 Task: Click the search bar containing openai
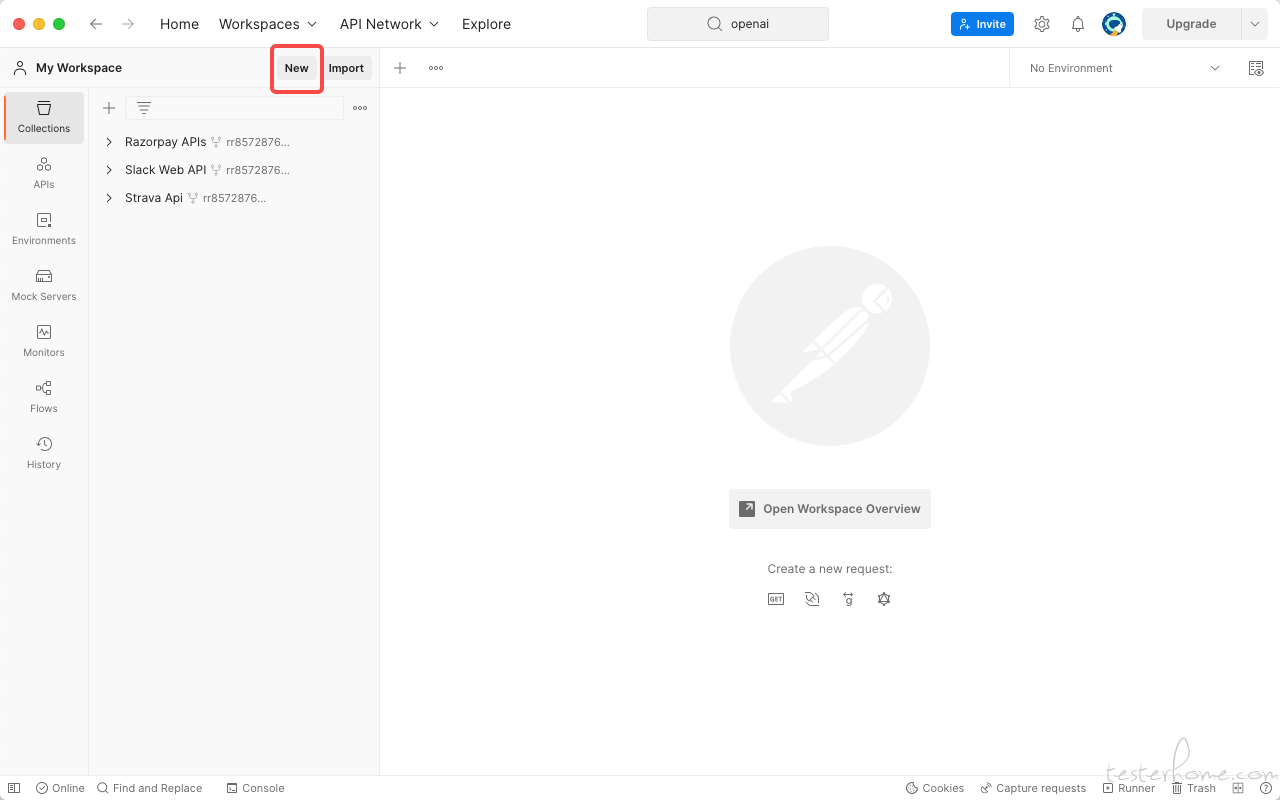pyautogui.click(x=738, y=24)
